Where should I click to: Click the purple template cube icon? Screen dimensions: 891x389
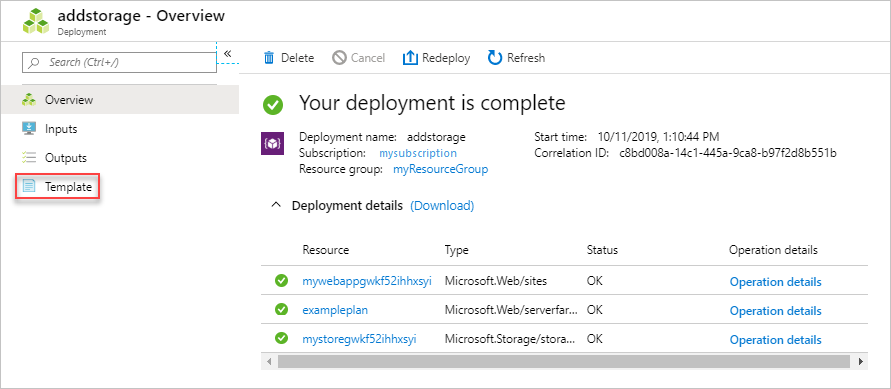(272, 144)
